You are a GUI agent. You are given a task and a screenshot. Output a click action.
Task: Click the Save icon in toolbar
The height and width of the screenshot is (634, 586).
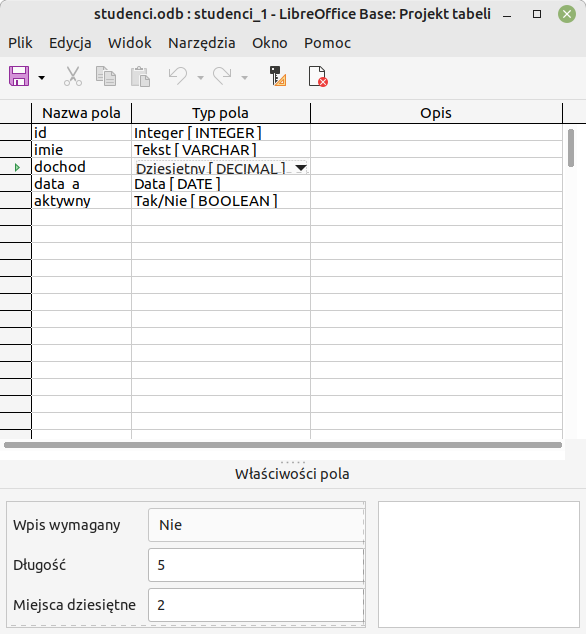19,76
